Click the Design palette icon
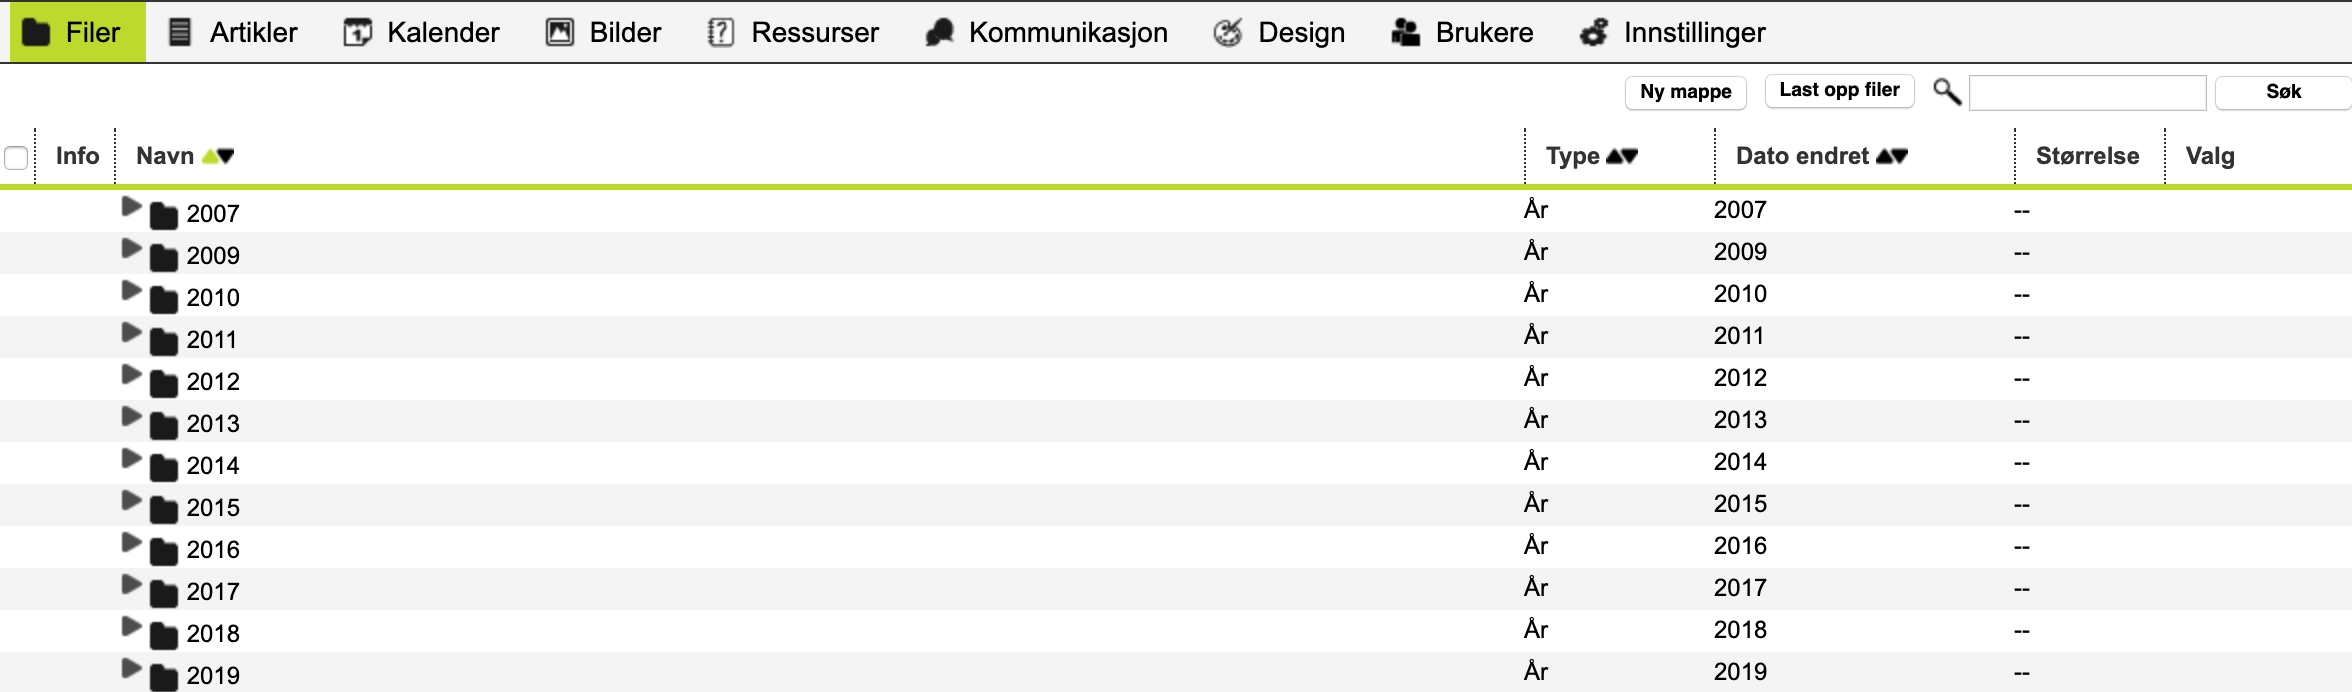This screenshot has width=2352, height=692. 1228,32
